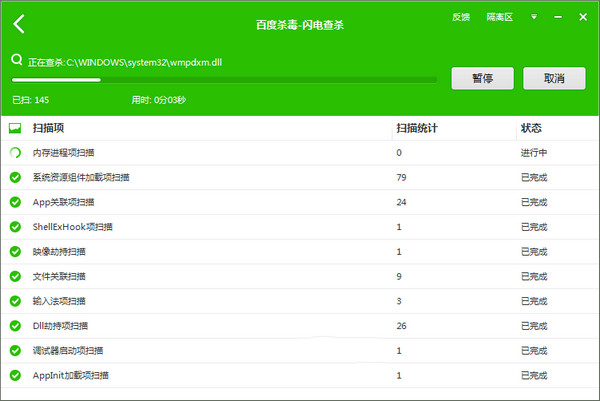Click the green checkmark for 映像劫持扫描

click(x=15, y=252)
